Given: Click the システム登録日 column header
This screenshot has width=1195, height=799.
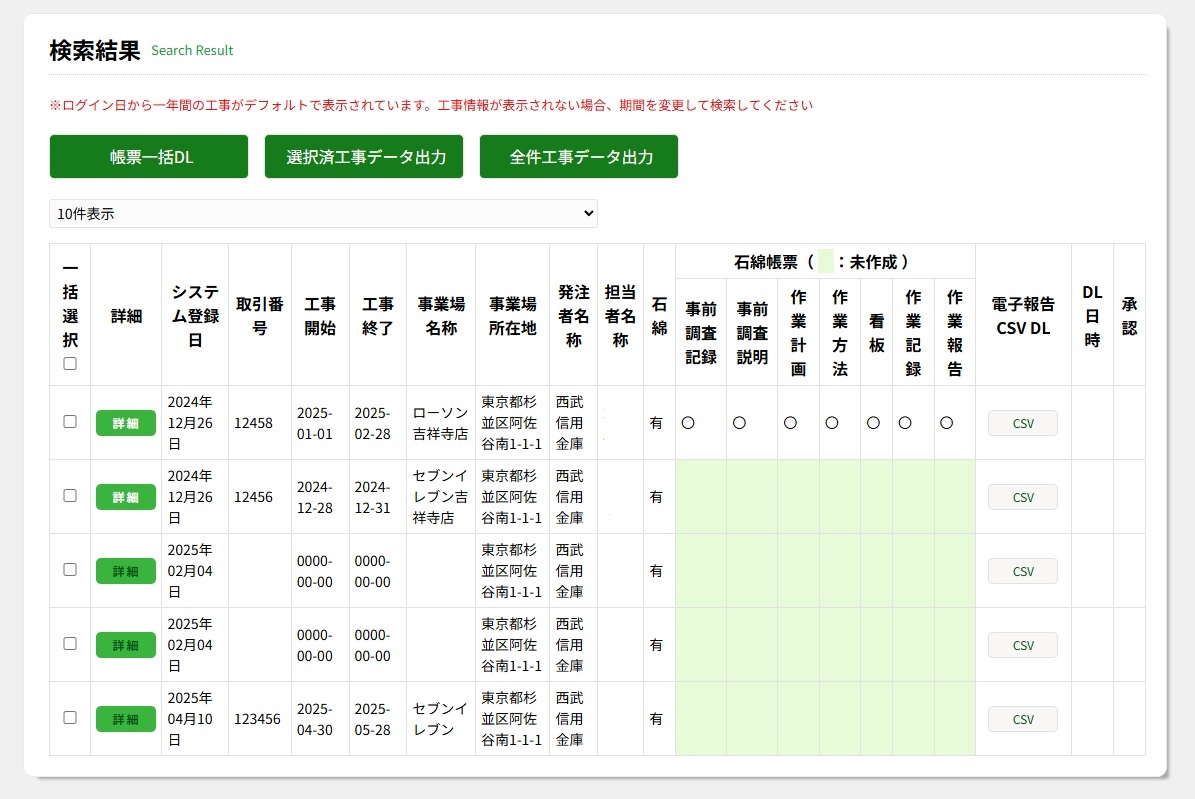Looking at the screenshot, I should click(x=195, y=316).
